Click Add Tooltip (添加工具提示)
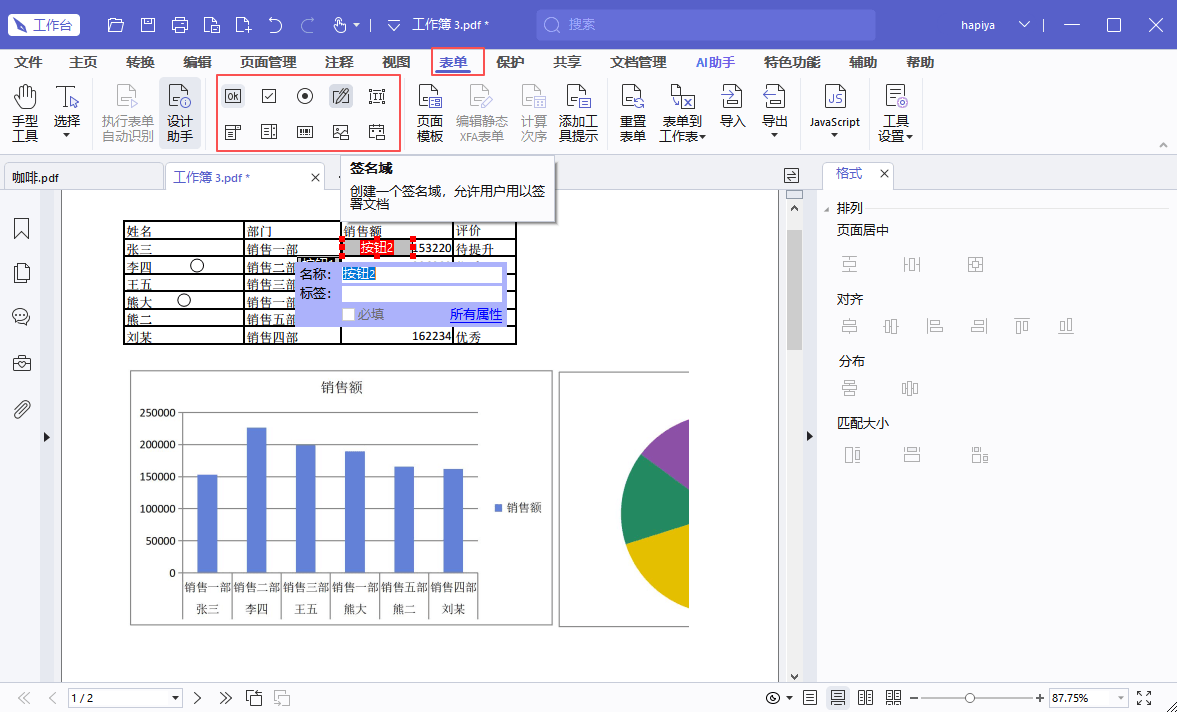The width and height of the screenshot is (1177, 712). tap(578, 113)
